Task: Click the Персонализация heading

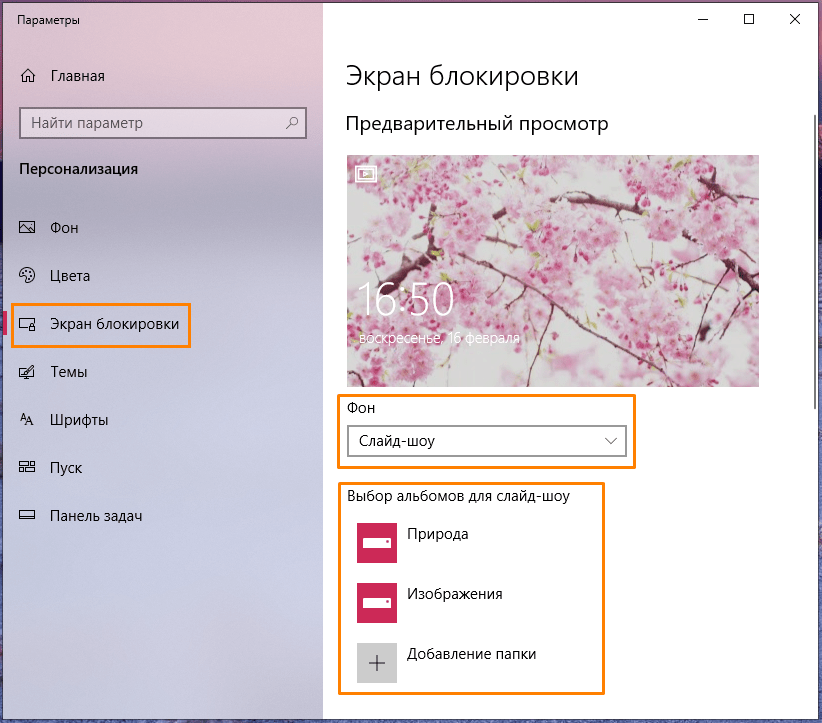Action: tap(79, 169)
